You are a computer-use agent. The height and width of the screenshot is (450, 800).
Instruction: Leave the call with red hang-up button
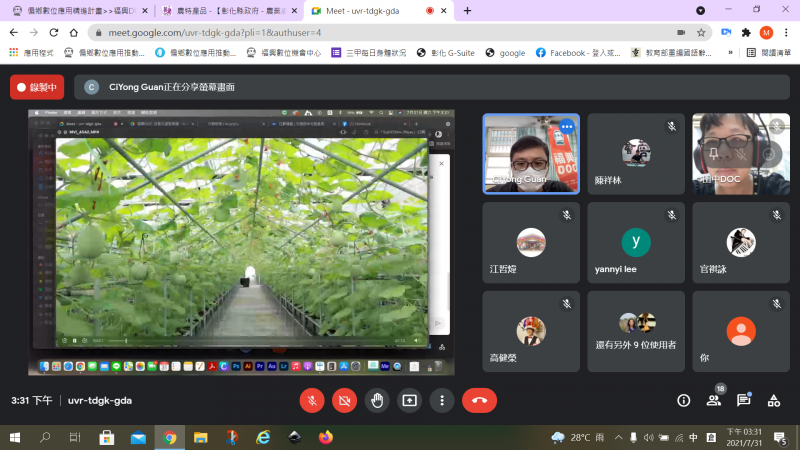(479, 401)
